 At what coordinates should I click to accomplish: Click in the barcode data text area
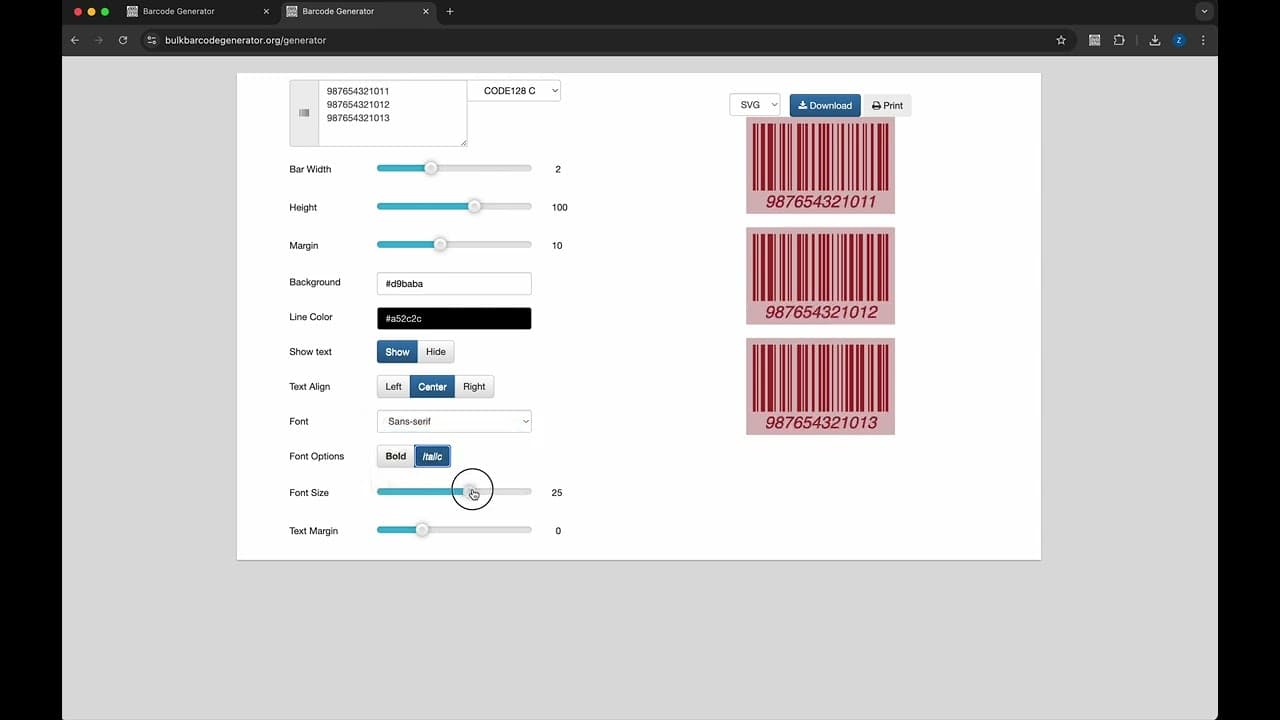393,113
